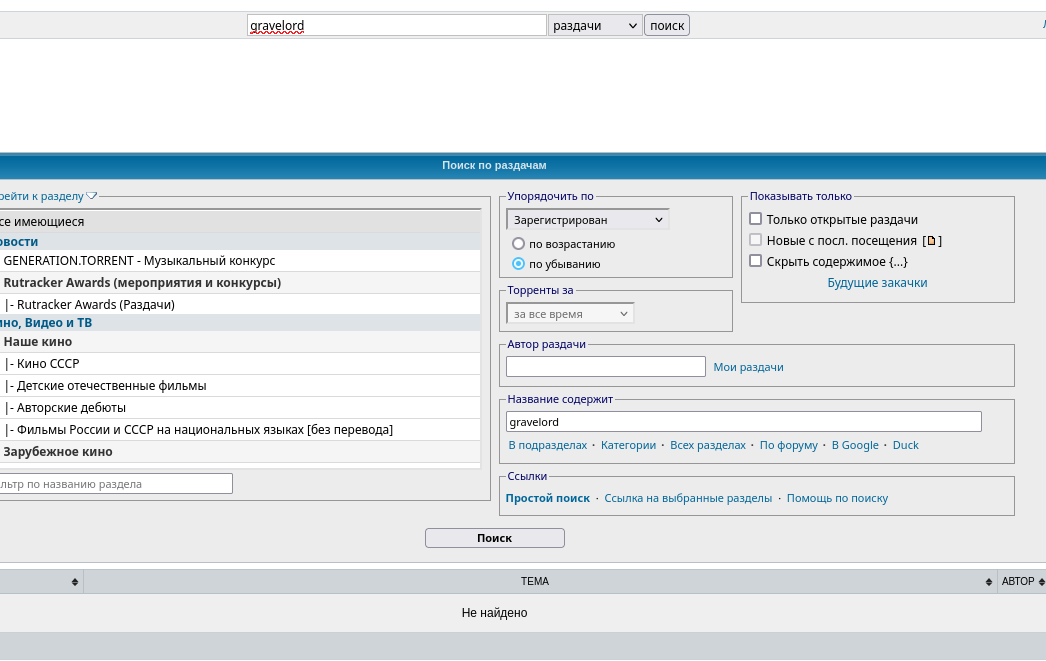Open the 'раздачи' search type dropdown
The image size is (1046, 661).
pos(595,25)
